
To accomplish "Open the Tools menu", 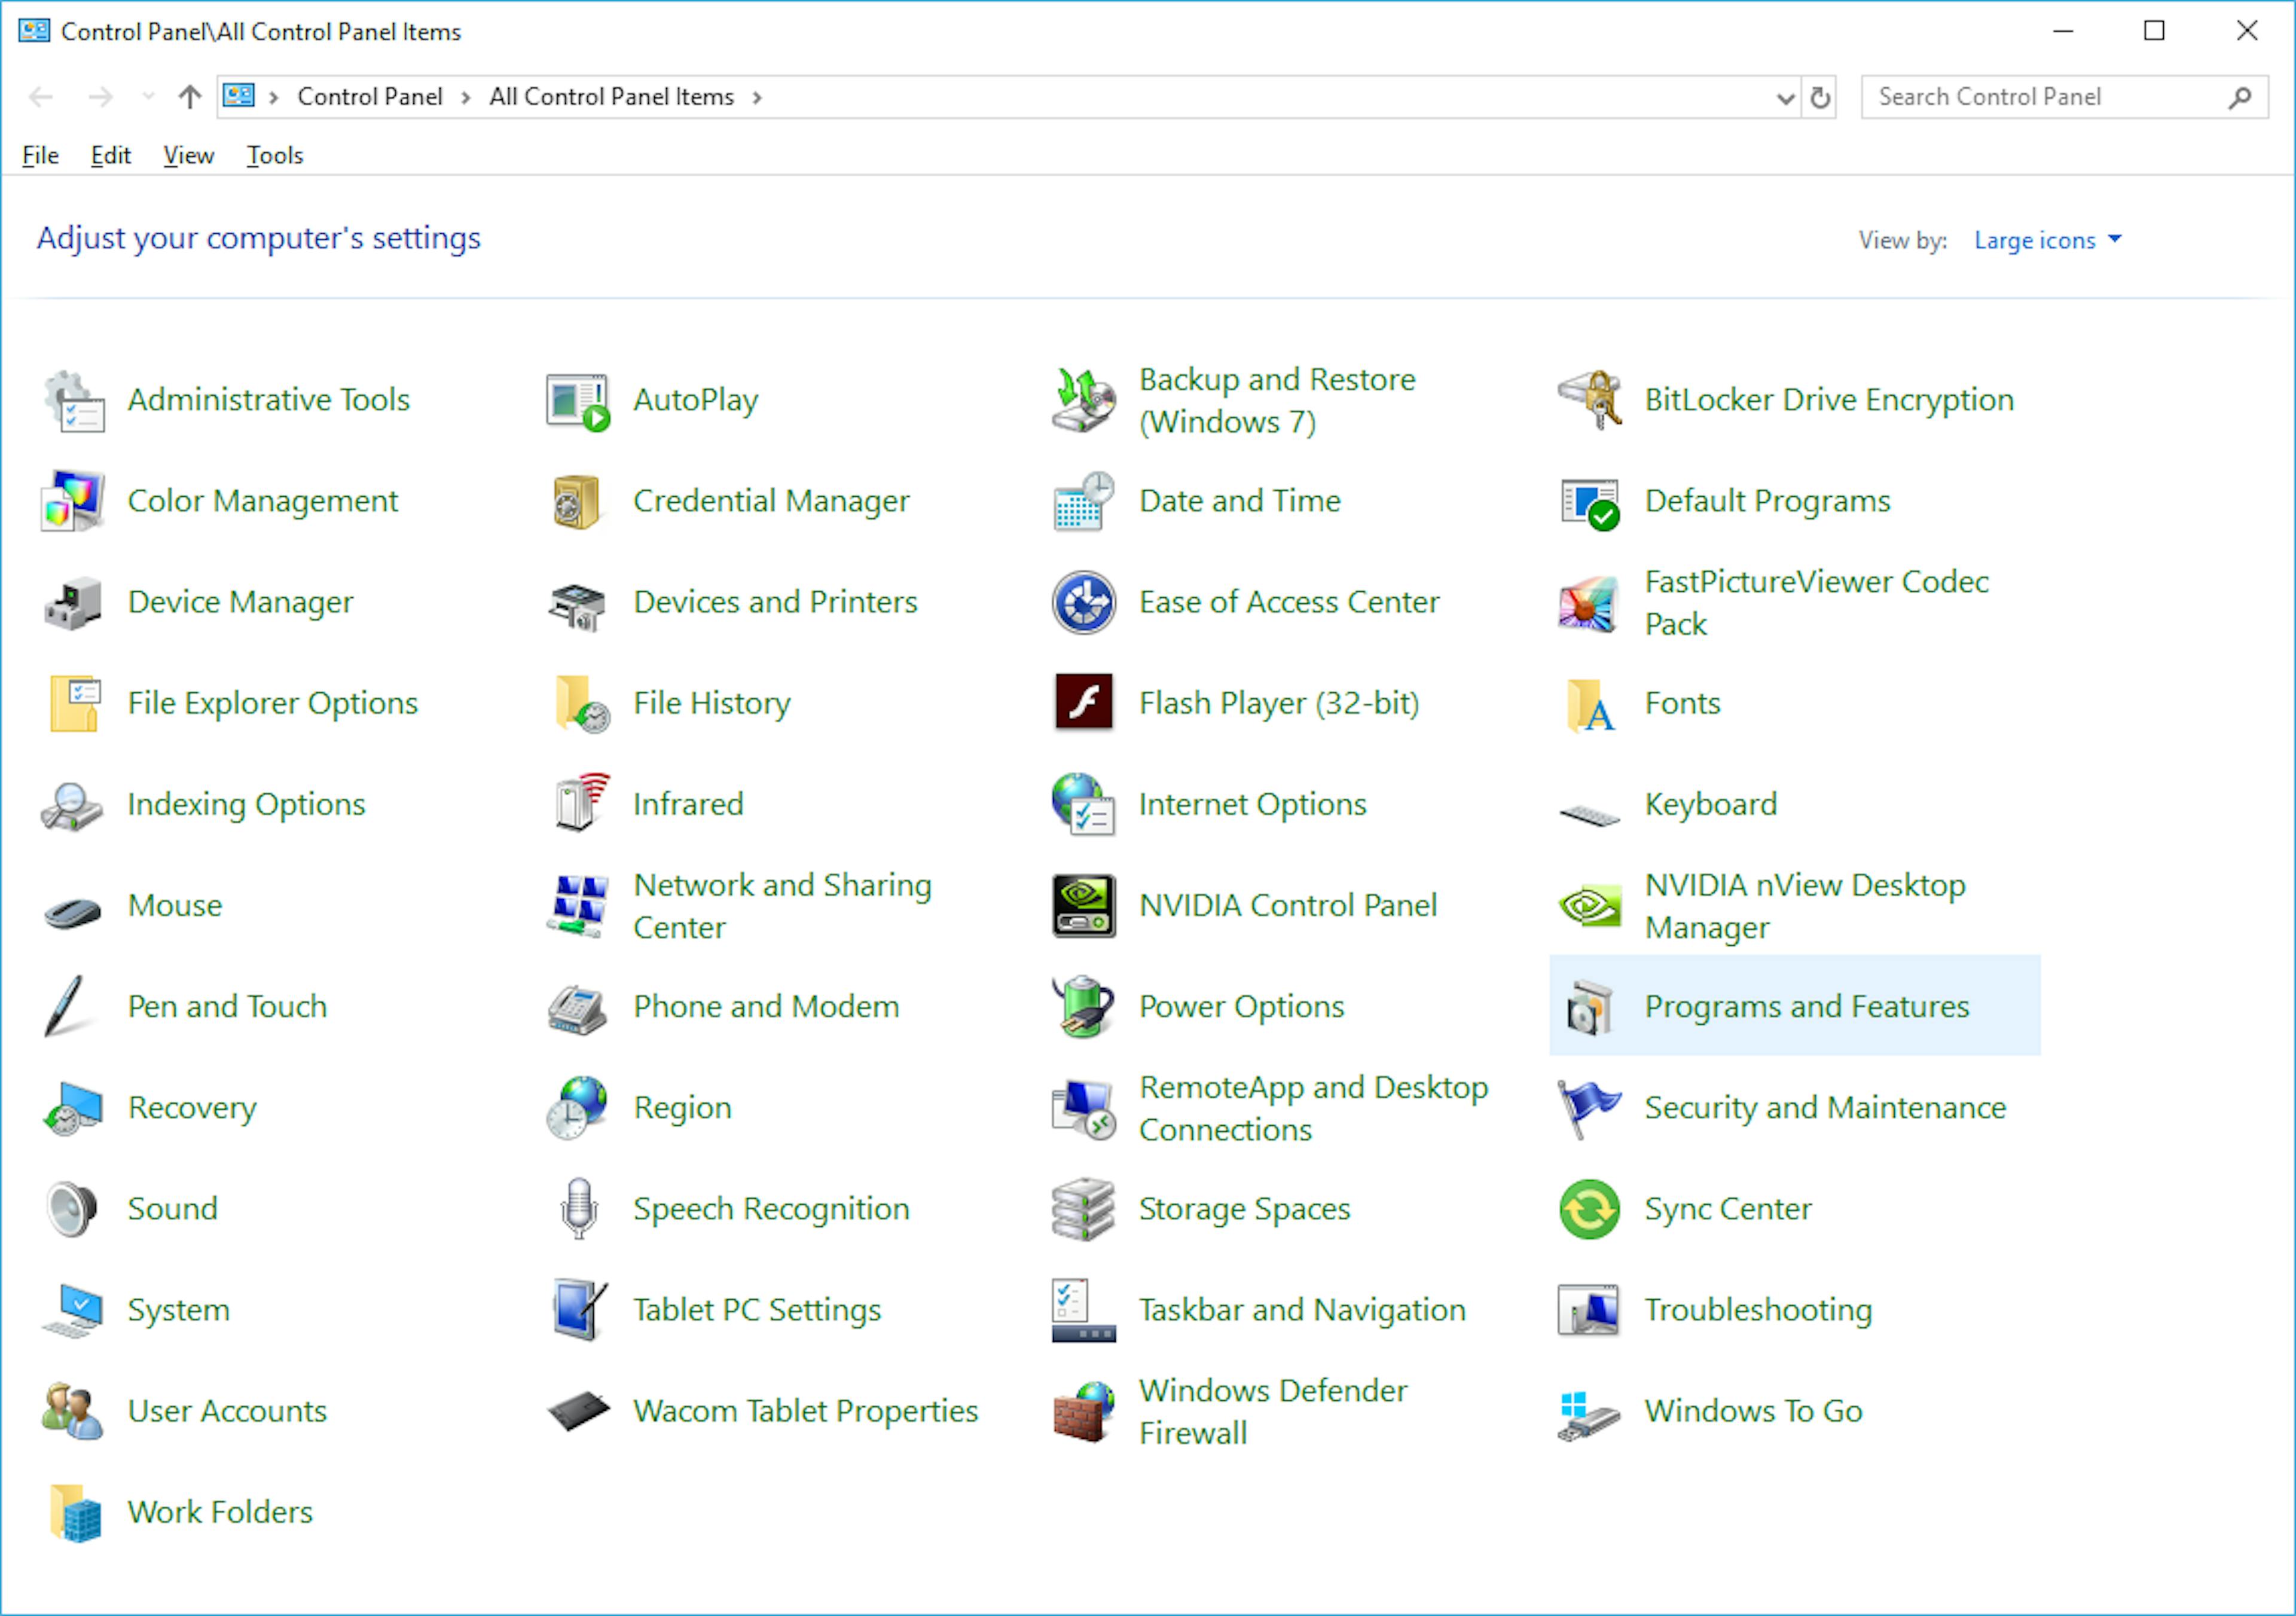I will [274, 155].
